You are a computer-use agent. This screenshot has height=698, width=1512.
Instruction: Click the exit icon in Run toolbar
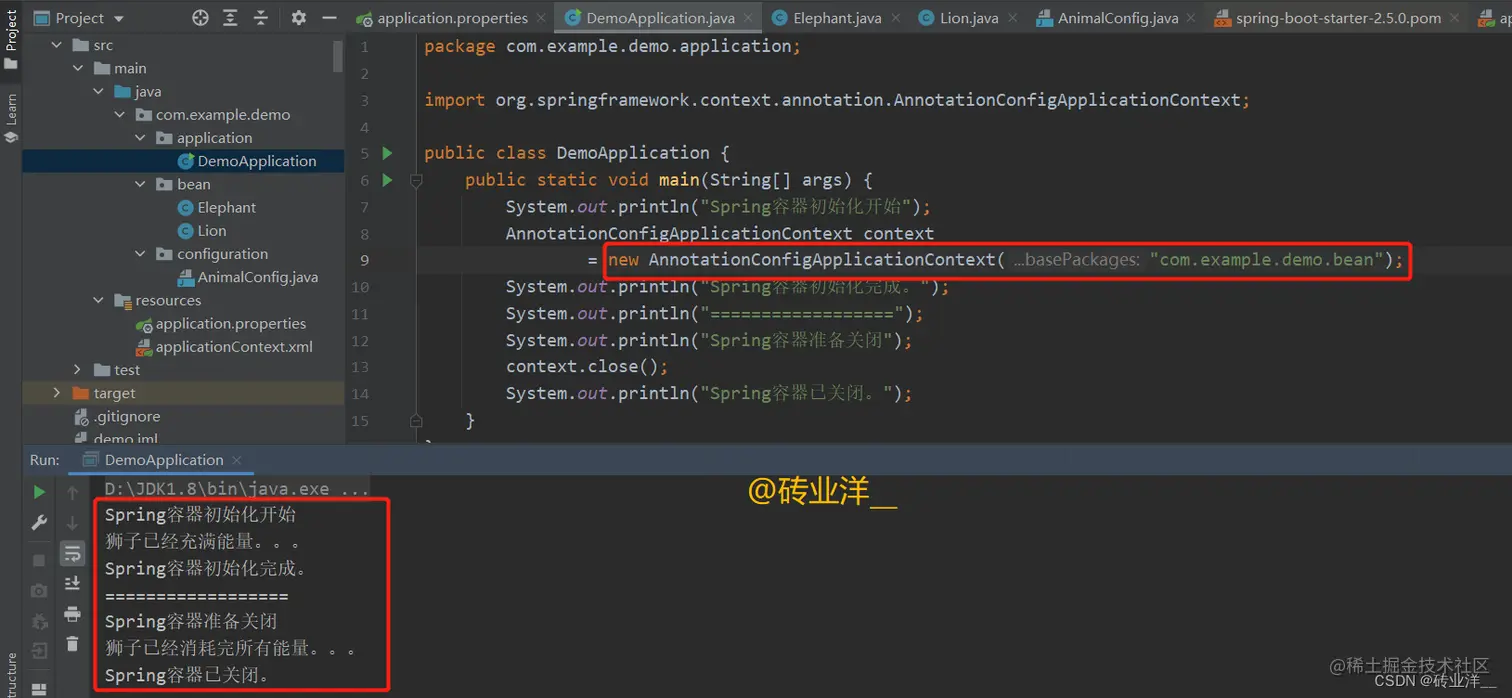39,651
